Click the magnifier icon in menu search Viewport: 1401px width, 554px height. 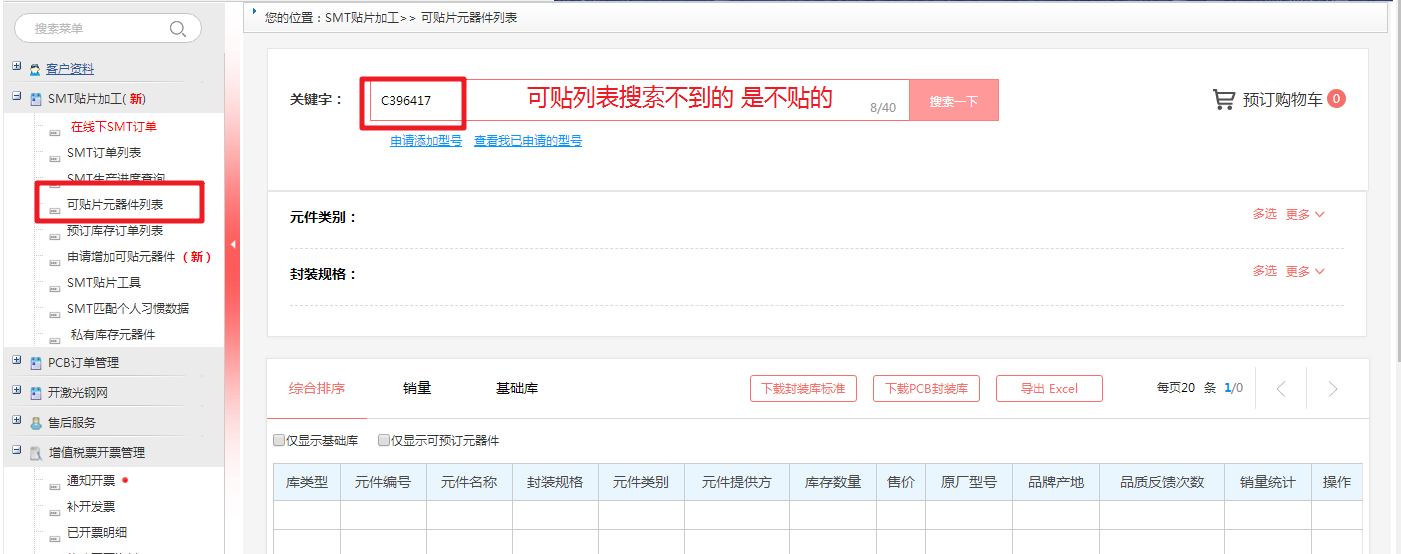click(x=178, y=29)
